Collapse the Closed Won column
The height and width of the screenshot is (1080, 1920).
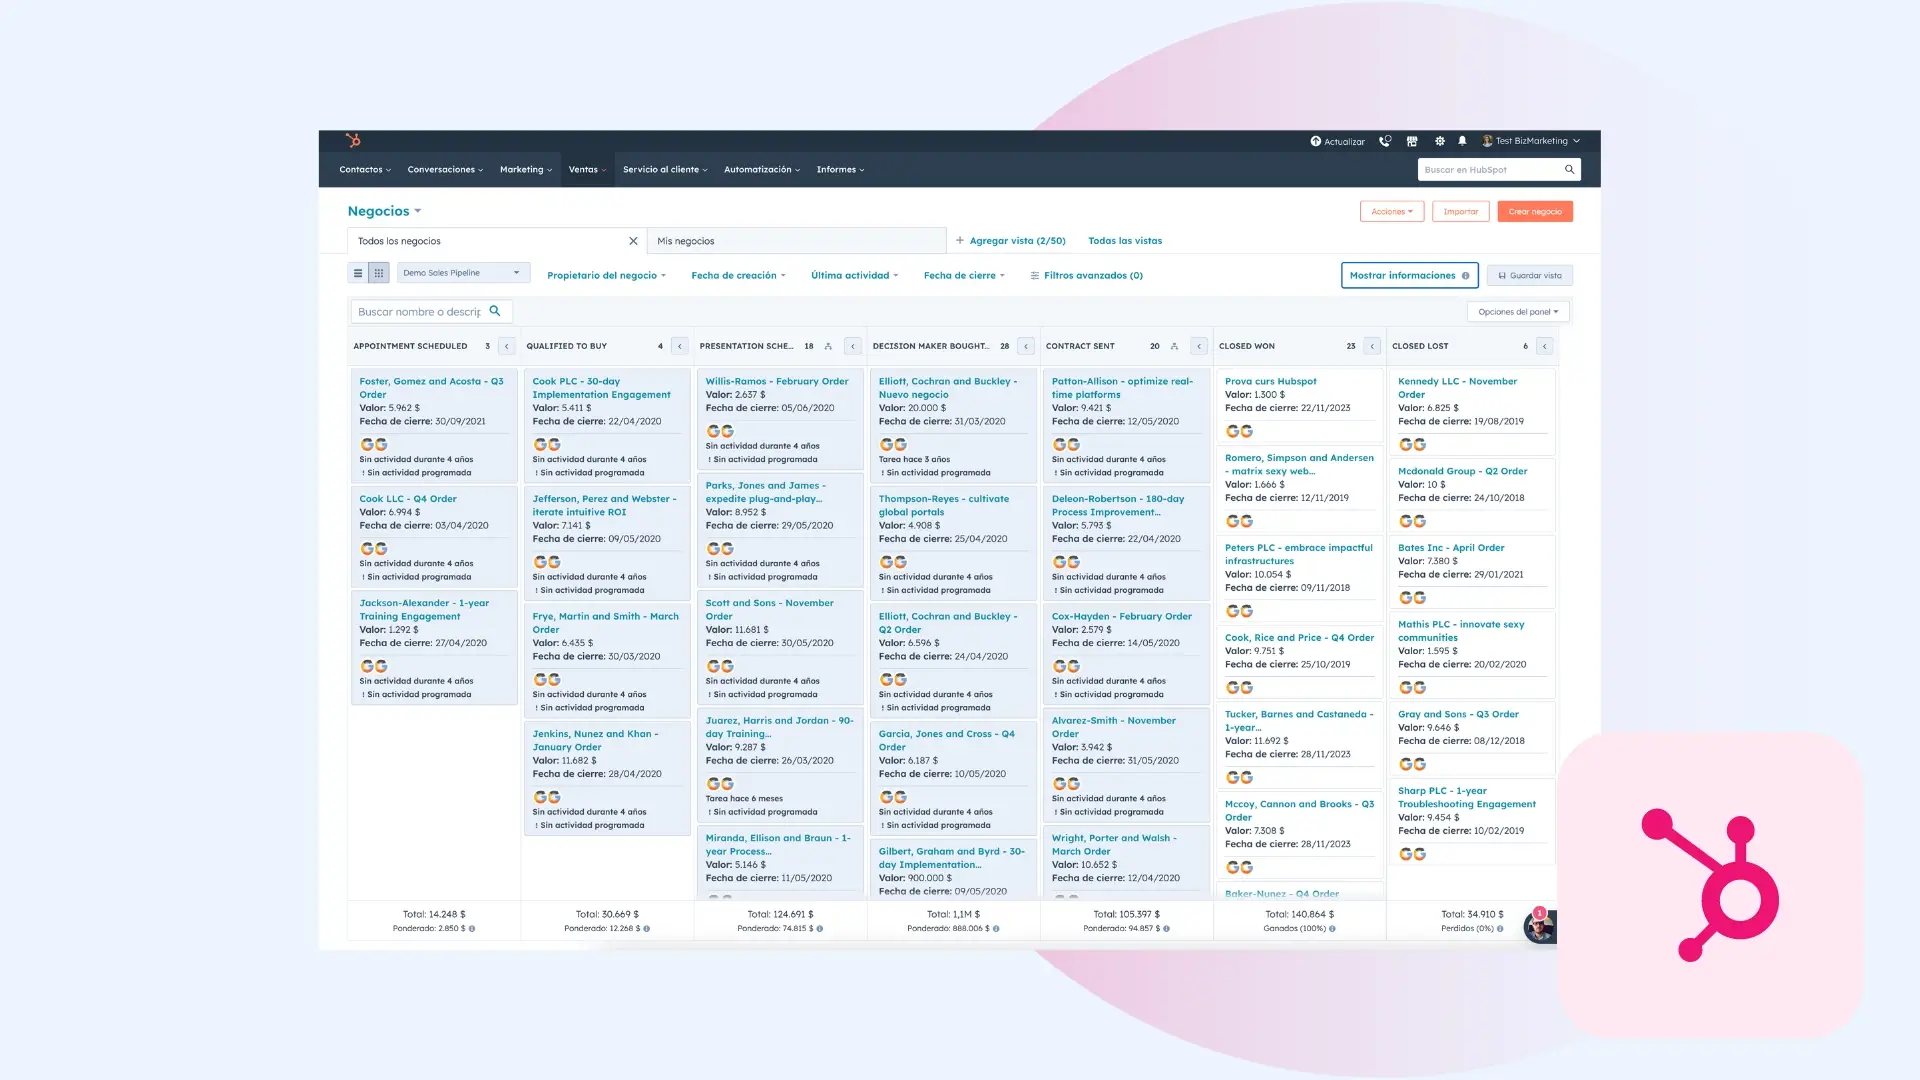pos(1372,346)
